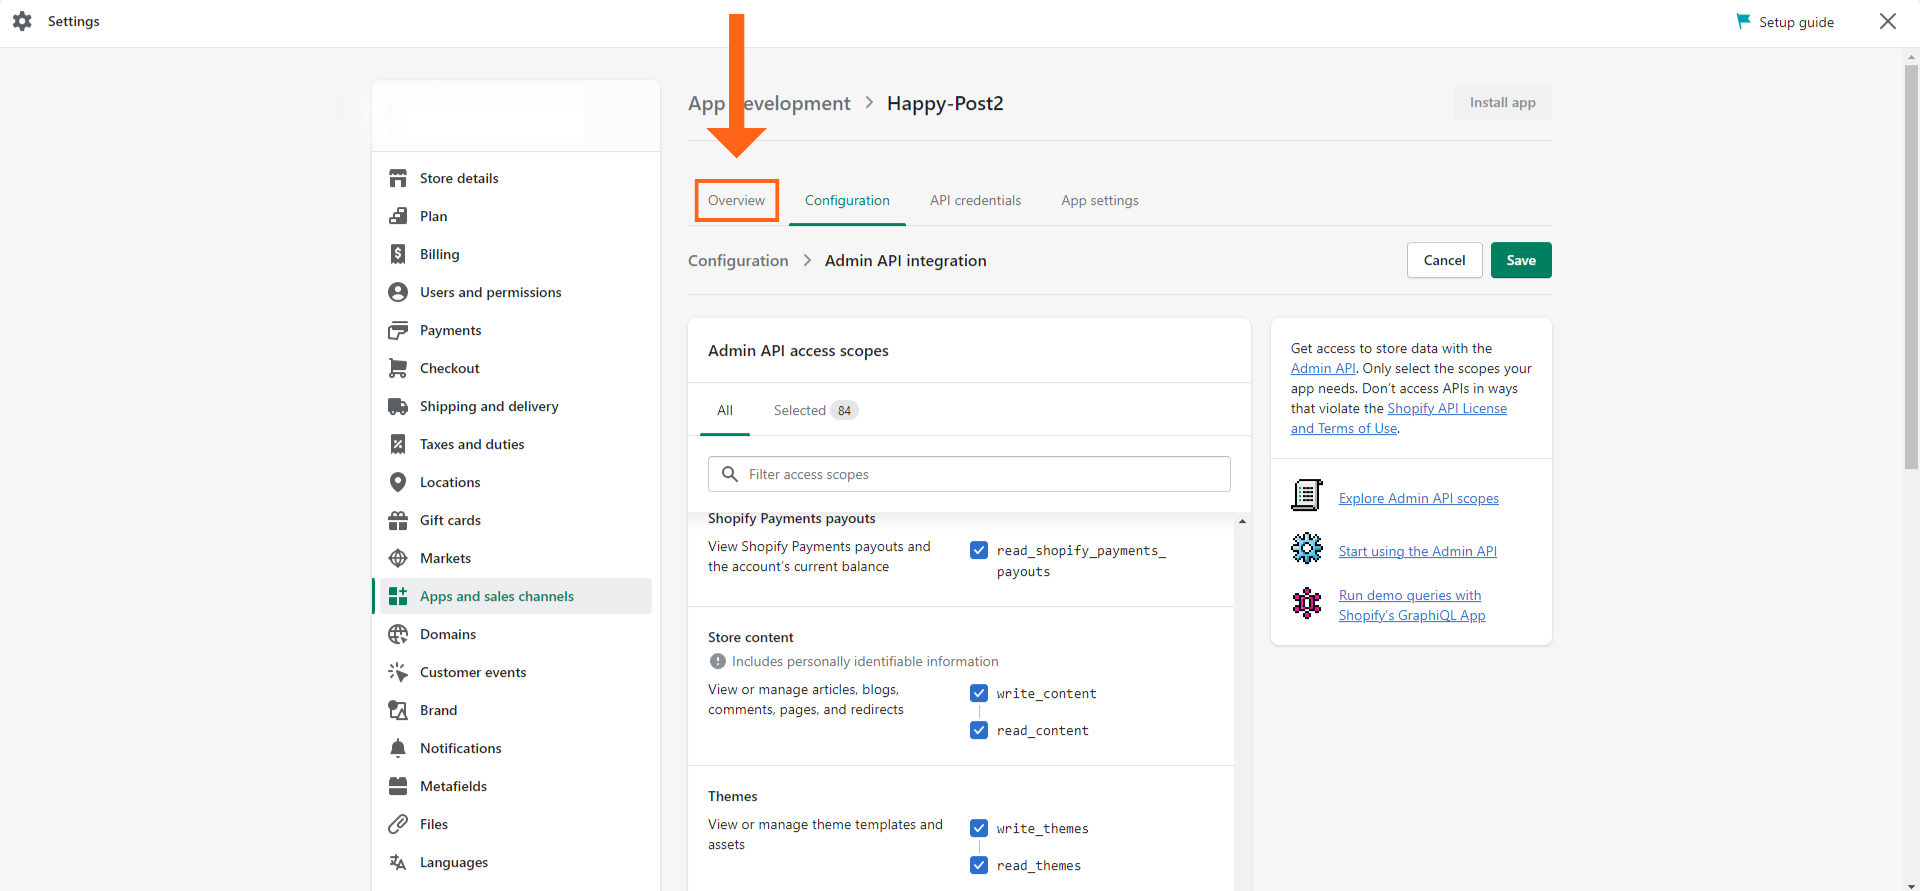The height and width of the screenshot is (891, 1920).
Task: Open the App settings tab
Action: coord(1099,200)
